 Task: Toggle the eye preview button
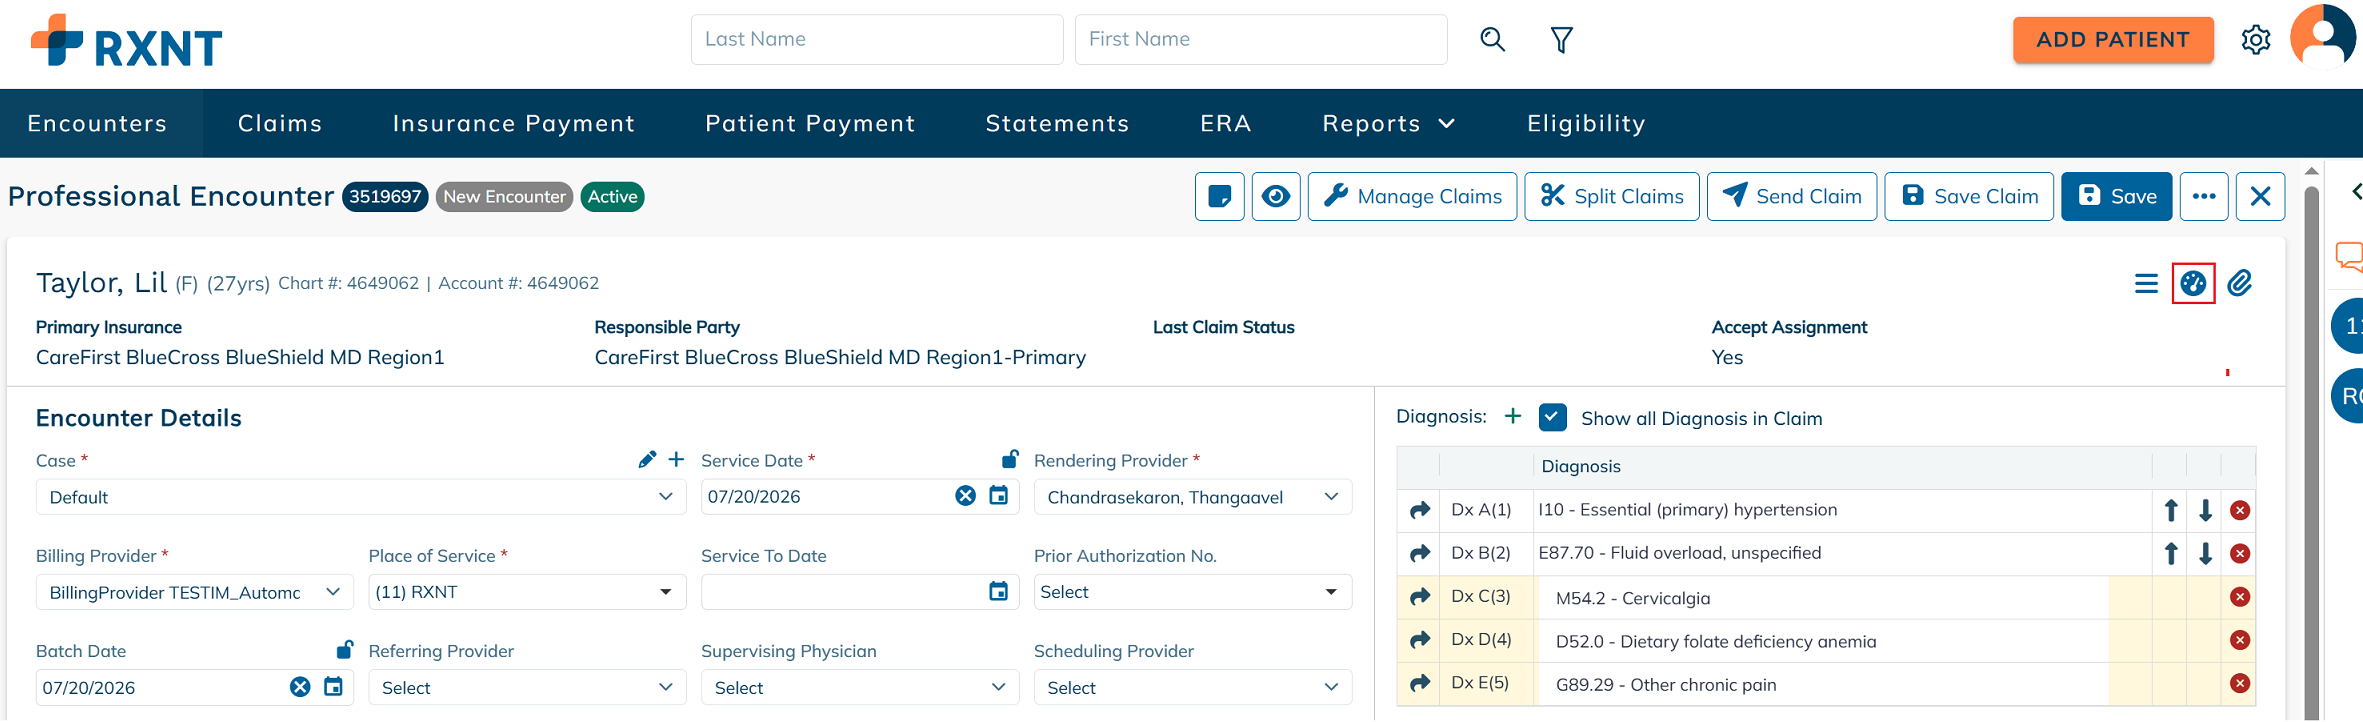(1276, 196)
